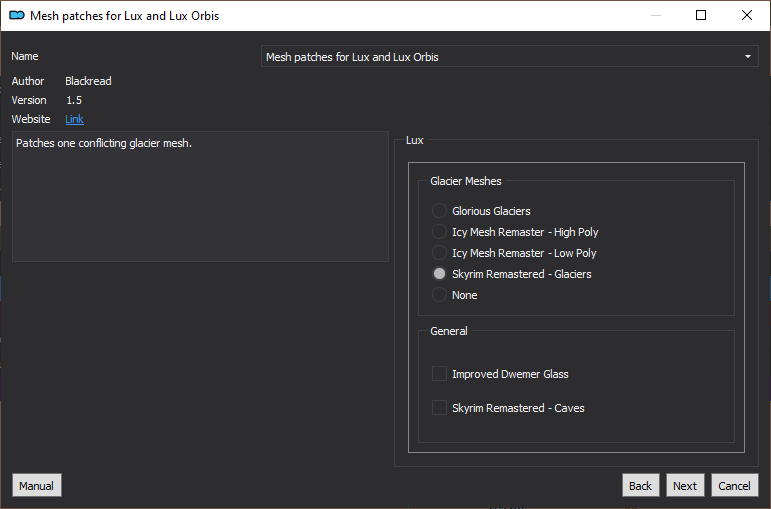Click the version value 1.5
Screen dimensions: 771x509
coord(74,100)
